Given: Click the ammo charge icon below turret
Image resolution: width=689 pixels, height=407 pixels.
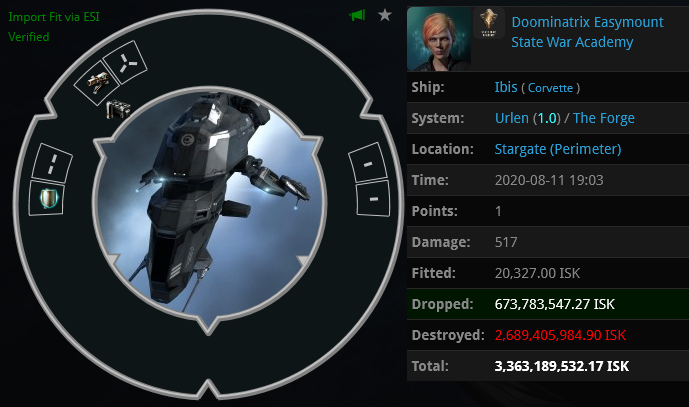Looking at the screenshot, I should (x=119, y=109).
